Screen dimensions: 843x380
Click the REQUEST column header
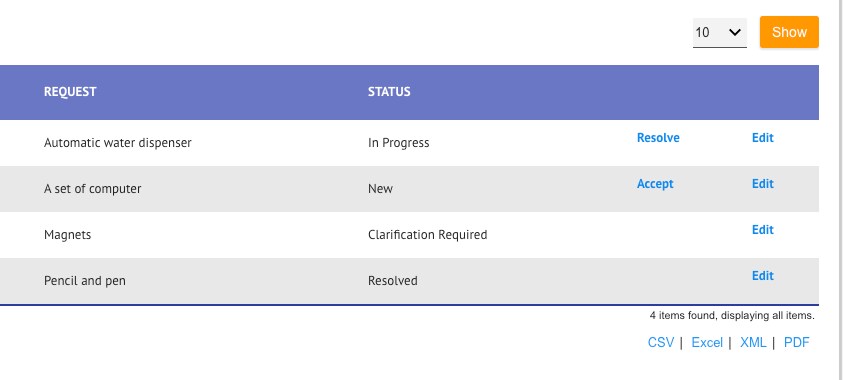(70, 92)
